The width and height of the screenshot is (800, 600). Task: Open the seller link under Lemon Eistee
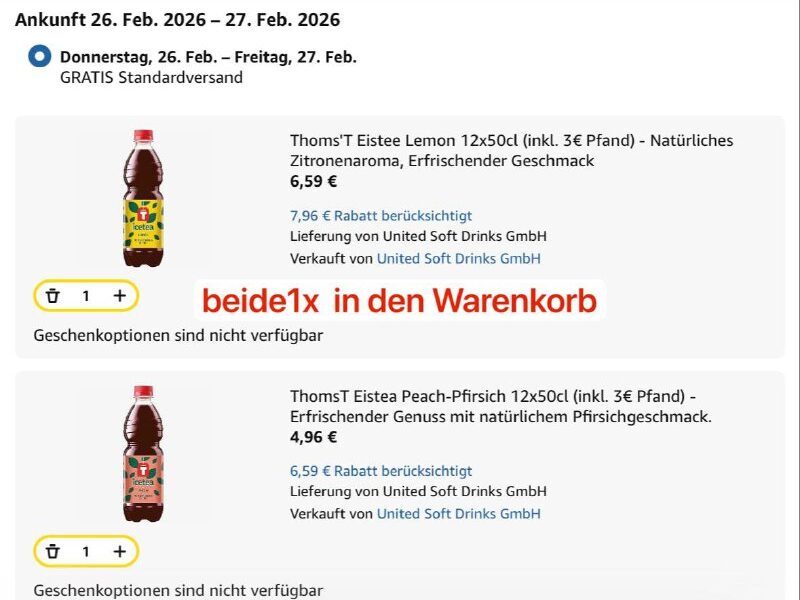458,258
